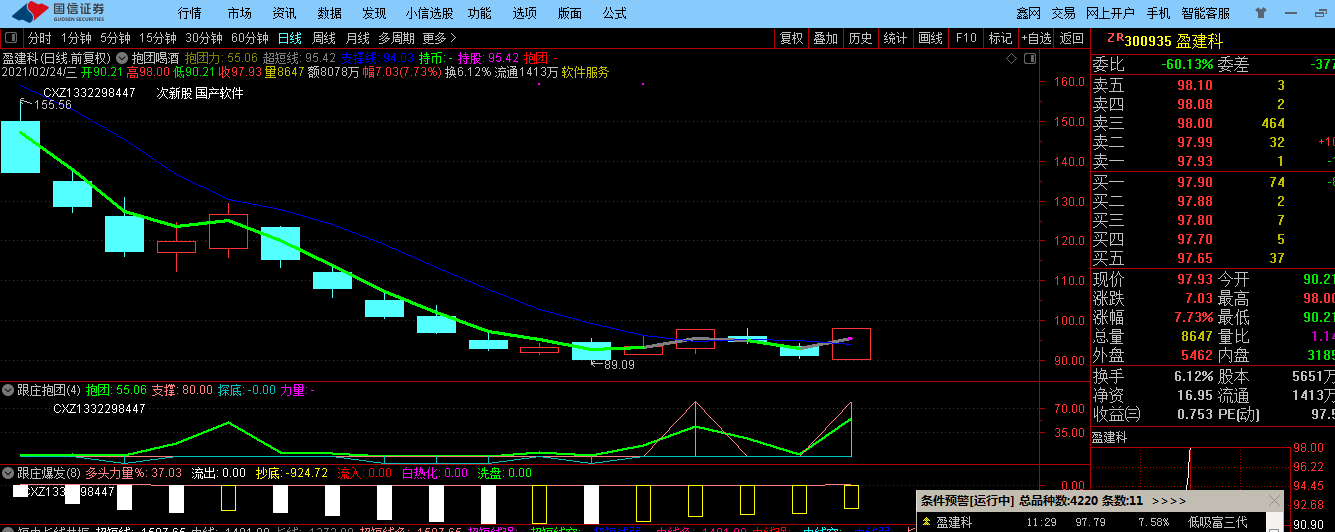Switch to 5分钟 period tab
The width and height of the screenshot is (1335, 532).
116,38
